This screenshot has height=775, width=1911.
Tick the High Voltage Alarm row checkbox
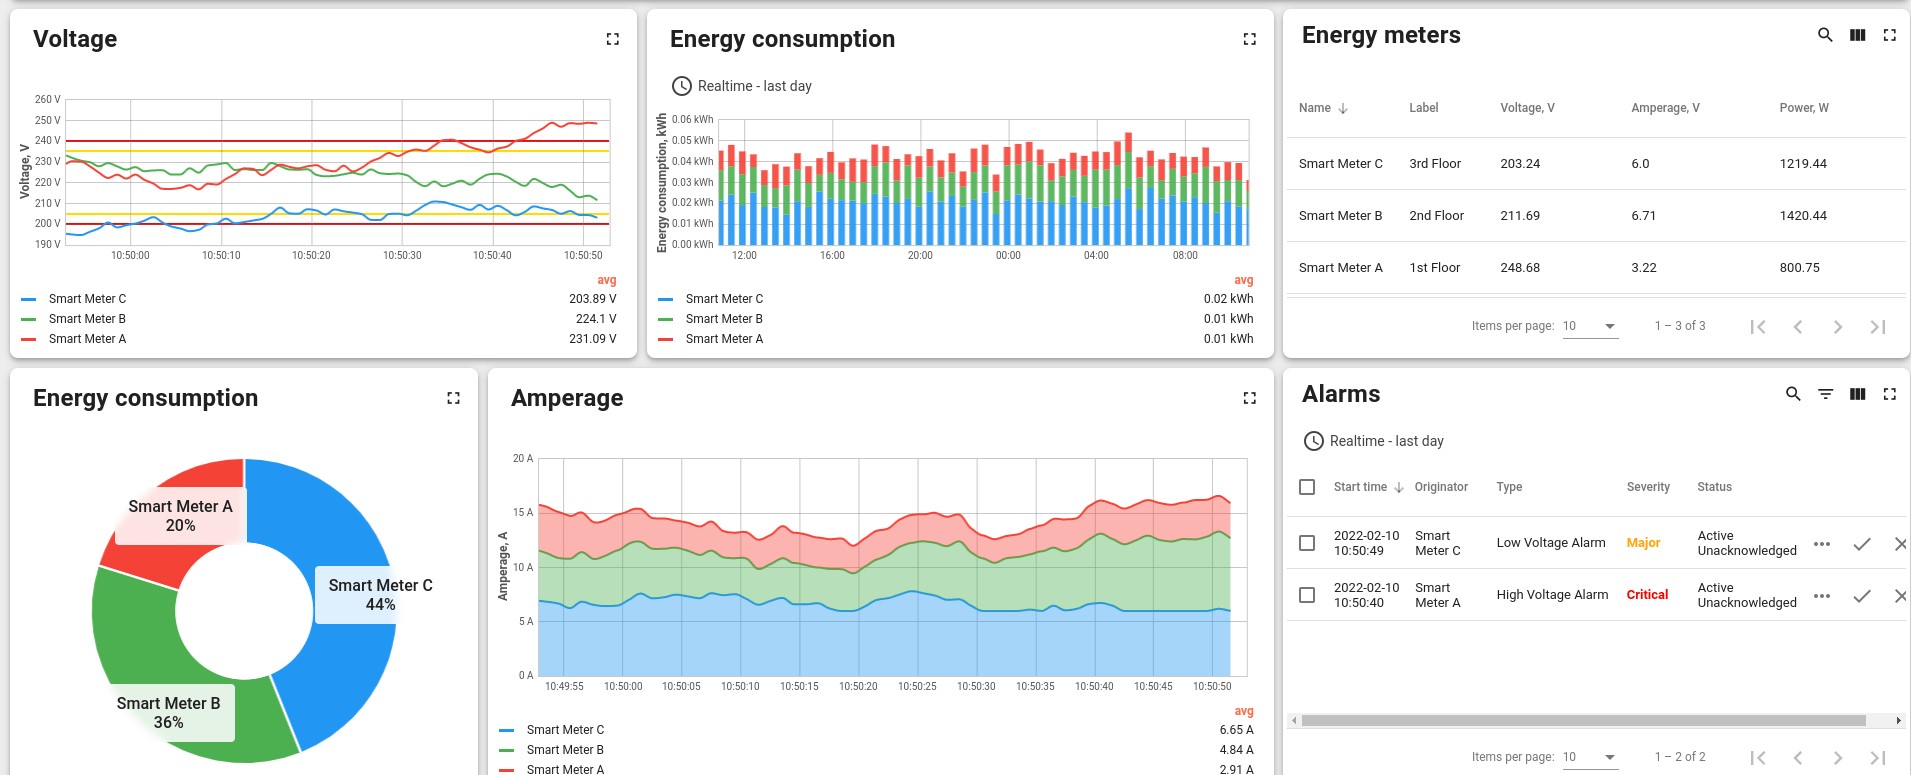1307,595
